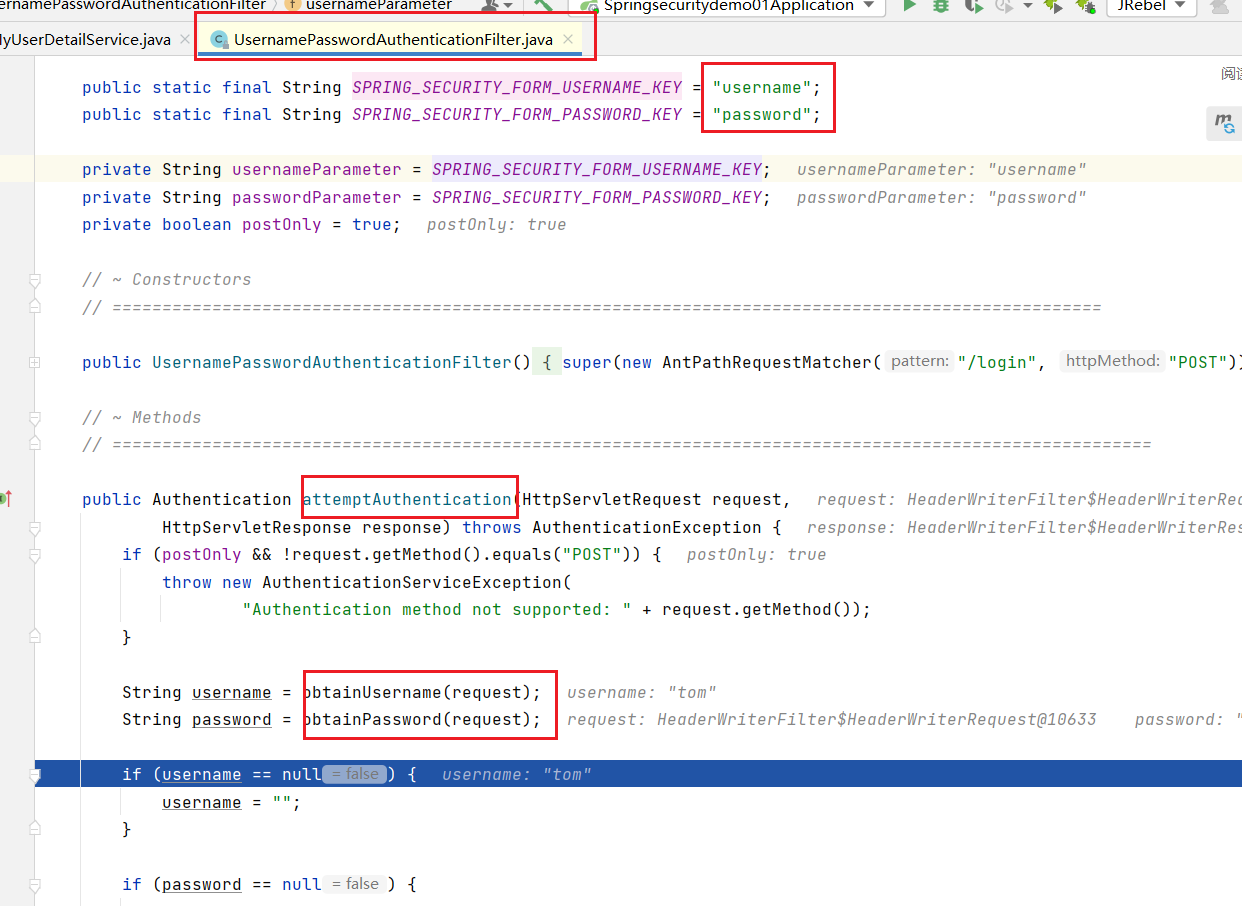Run with coverage using the shield icon
The width and height of the screenshot is (1242, 906).
coord(973,5)
